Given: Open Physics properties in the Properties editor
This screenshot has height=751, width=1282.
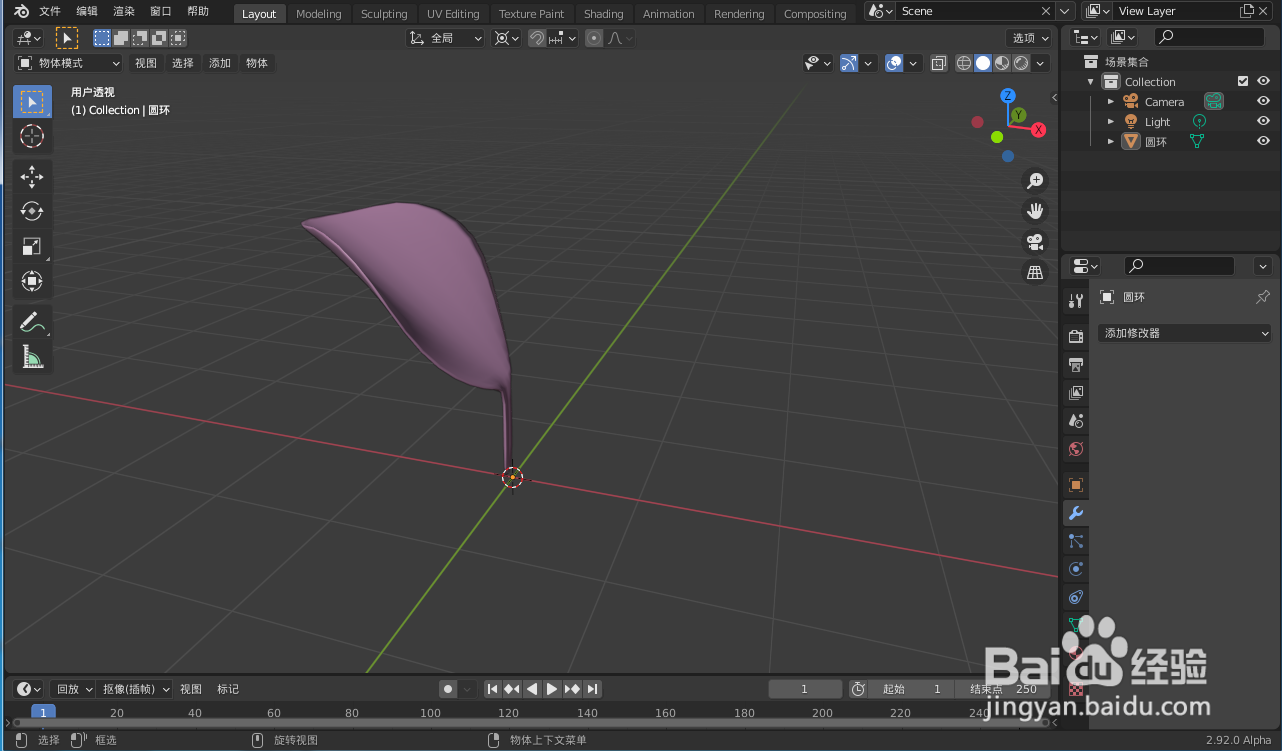Looking at the screenshot, I should pyautogui.click(x=1075, y=568).
